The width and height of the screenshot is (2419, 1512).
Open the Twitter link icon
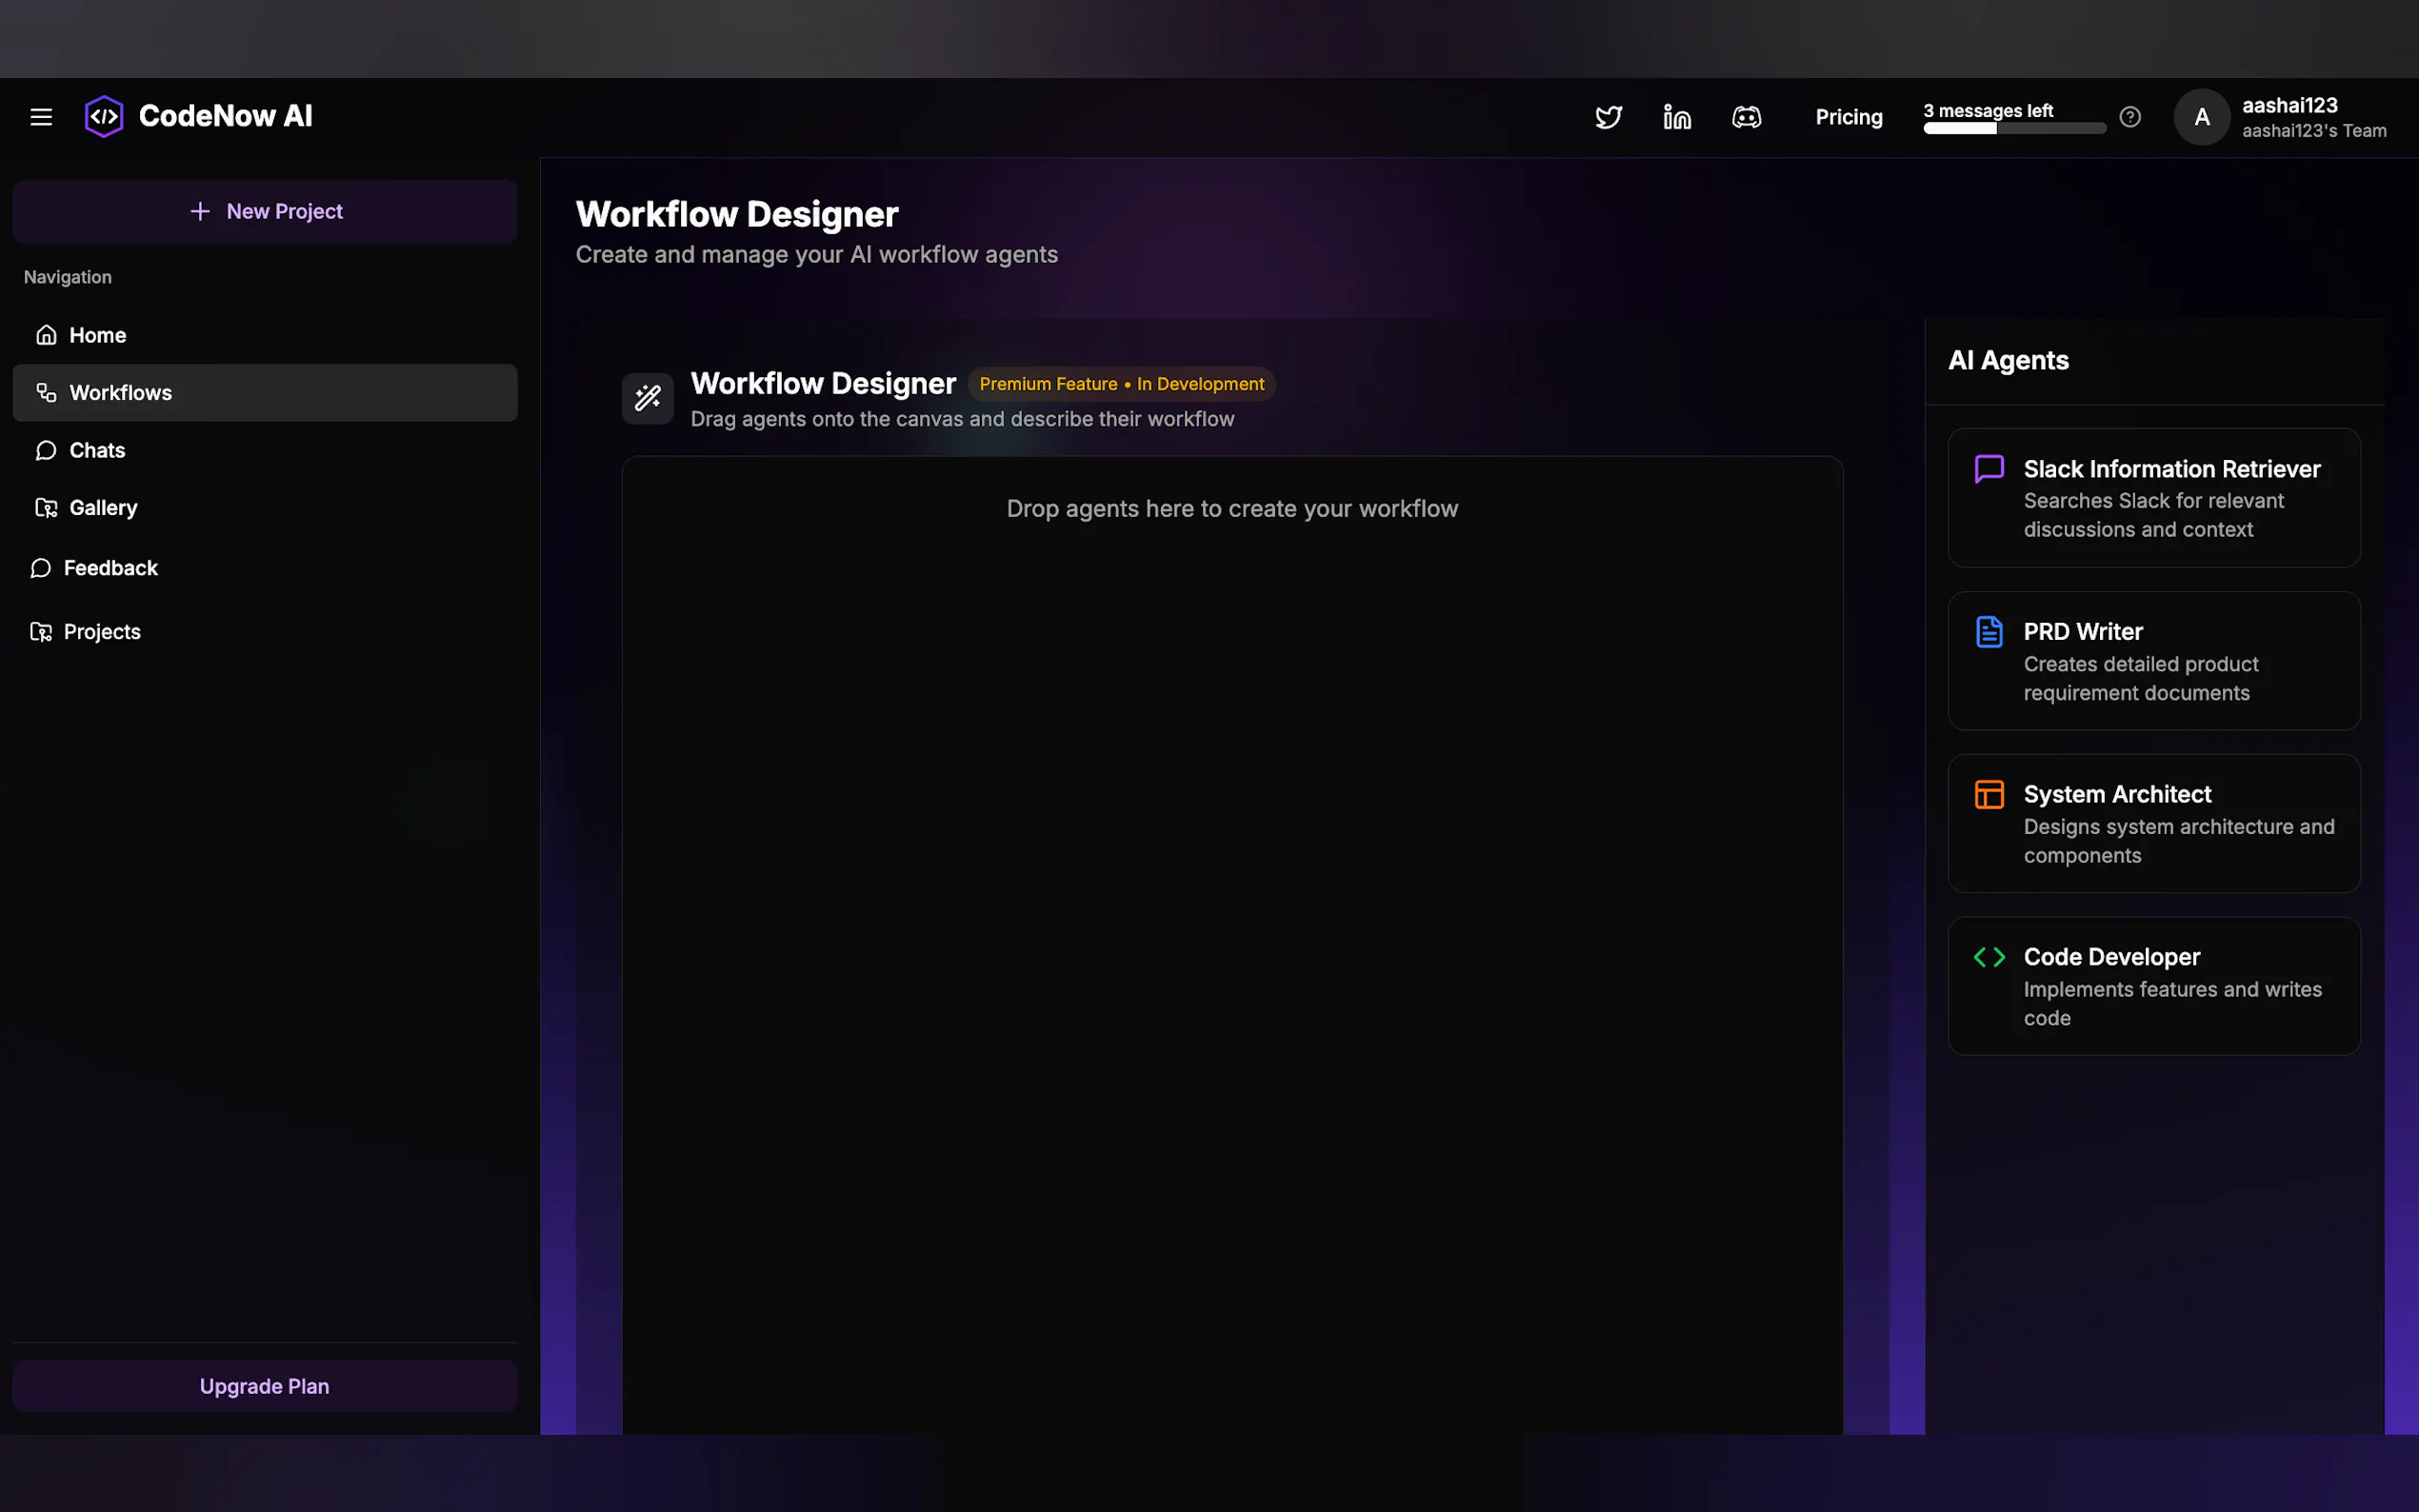pyautogui.click(x=1608, y=117)
